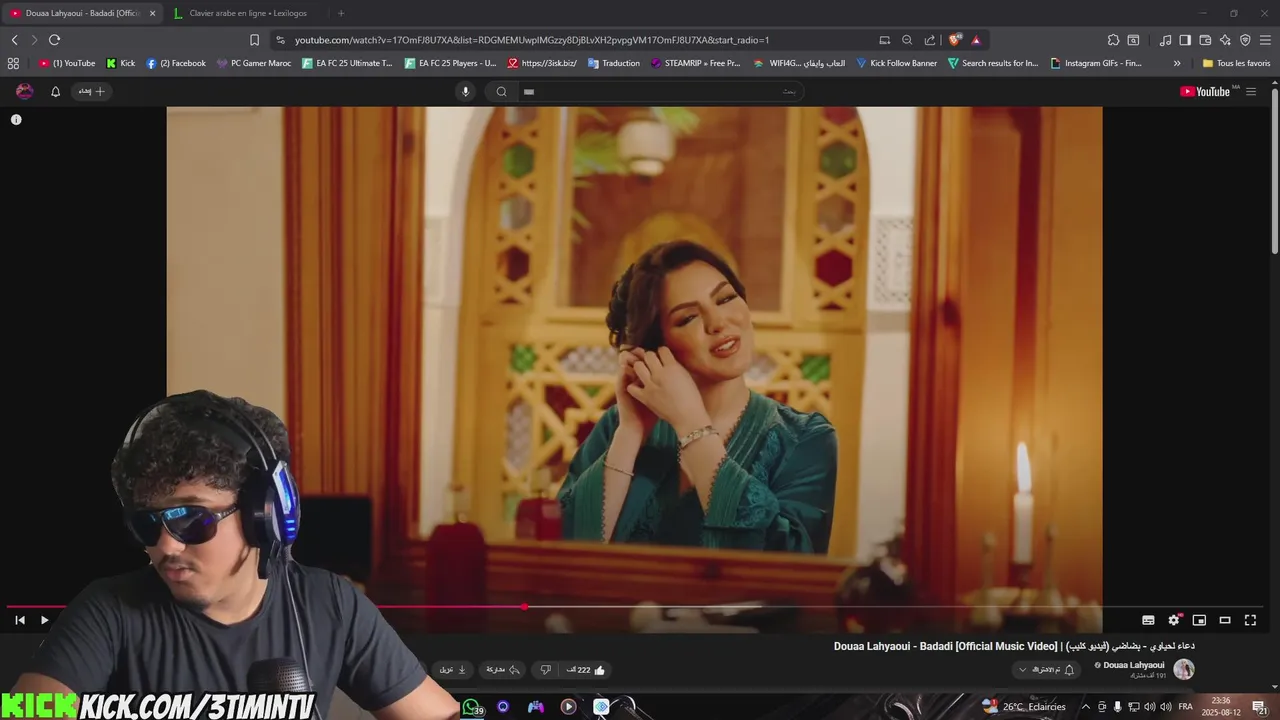1280x720 pixels.
Task: Open the apps grid in the bookmarks bar
Action: click(13, 63)
